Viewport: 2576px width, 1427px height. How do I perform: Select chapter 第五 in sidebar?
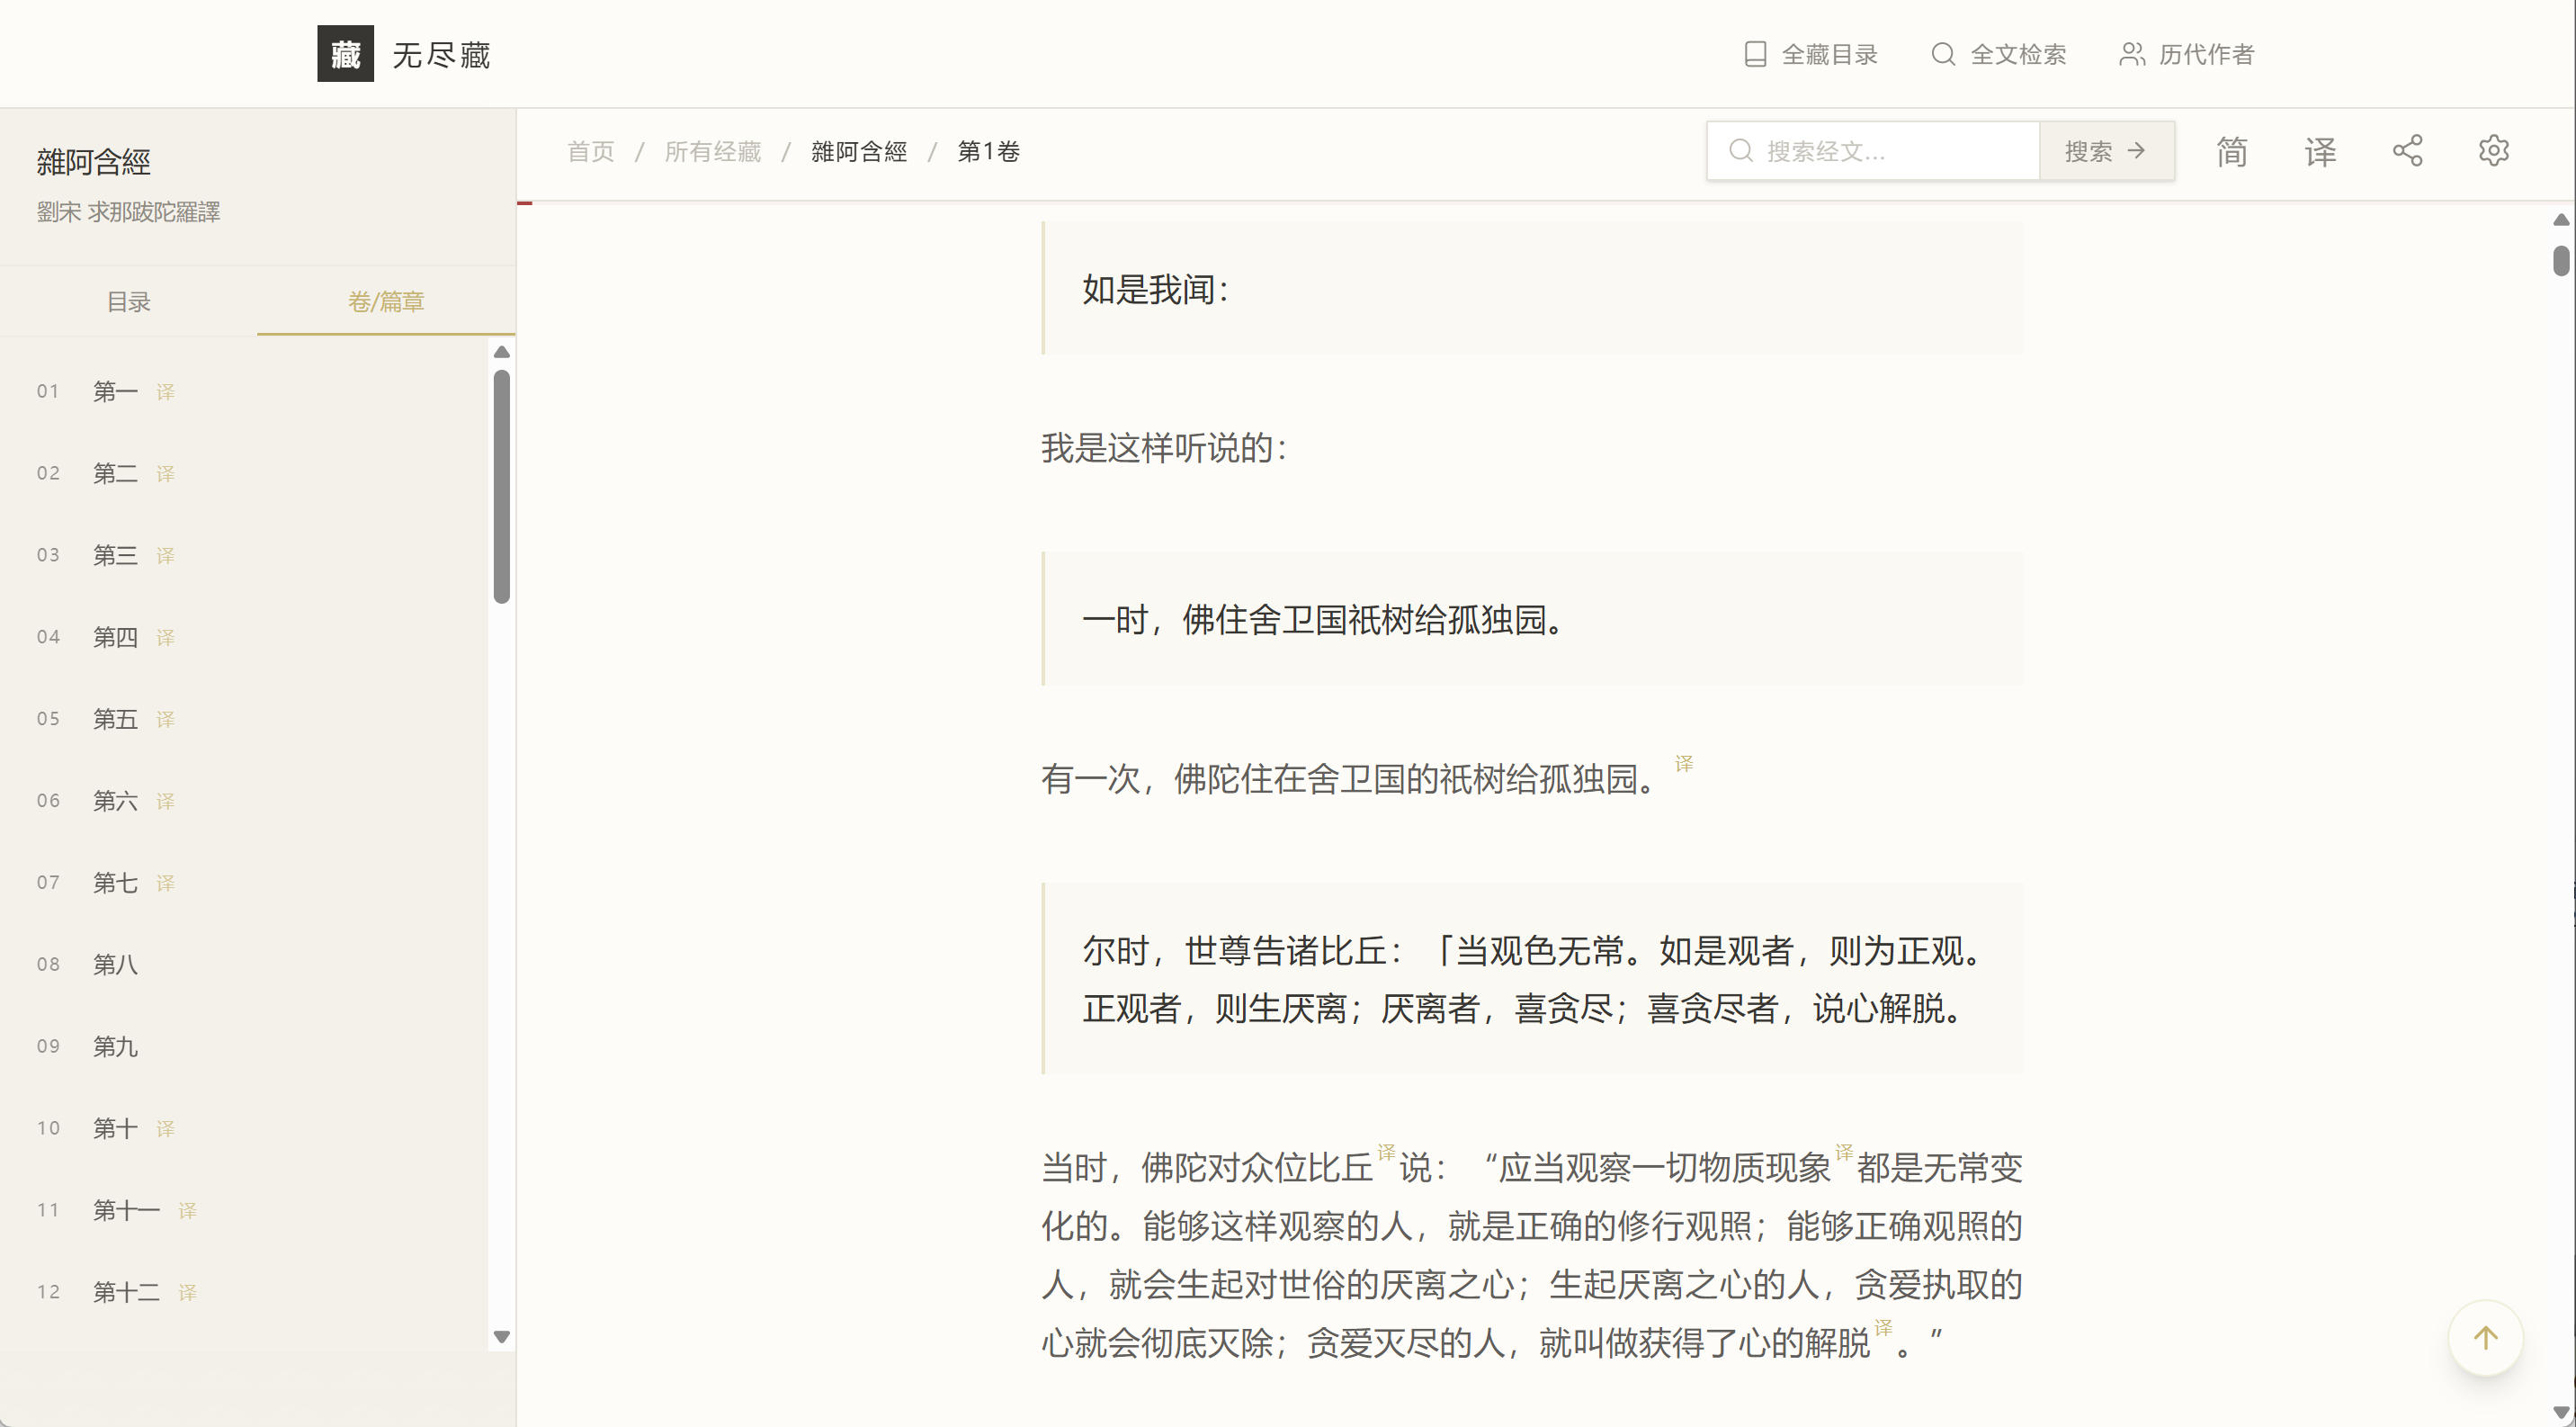click(x=115, y=719)
